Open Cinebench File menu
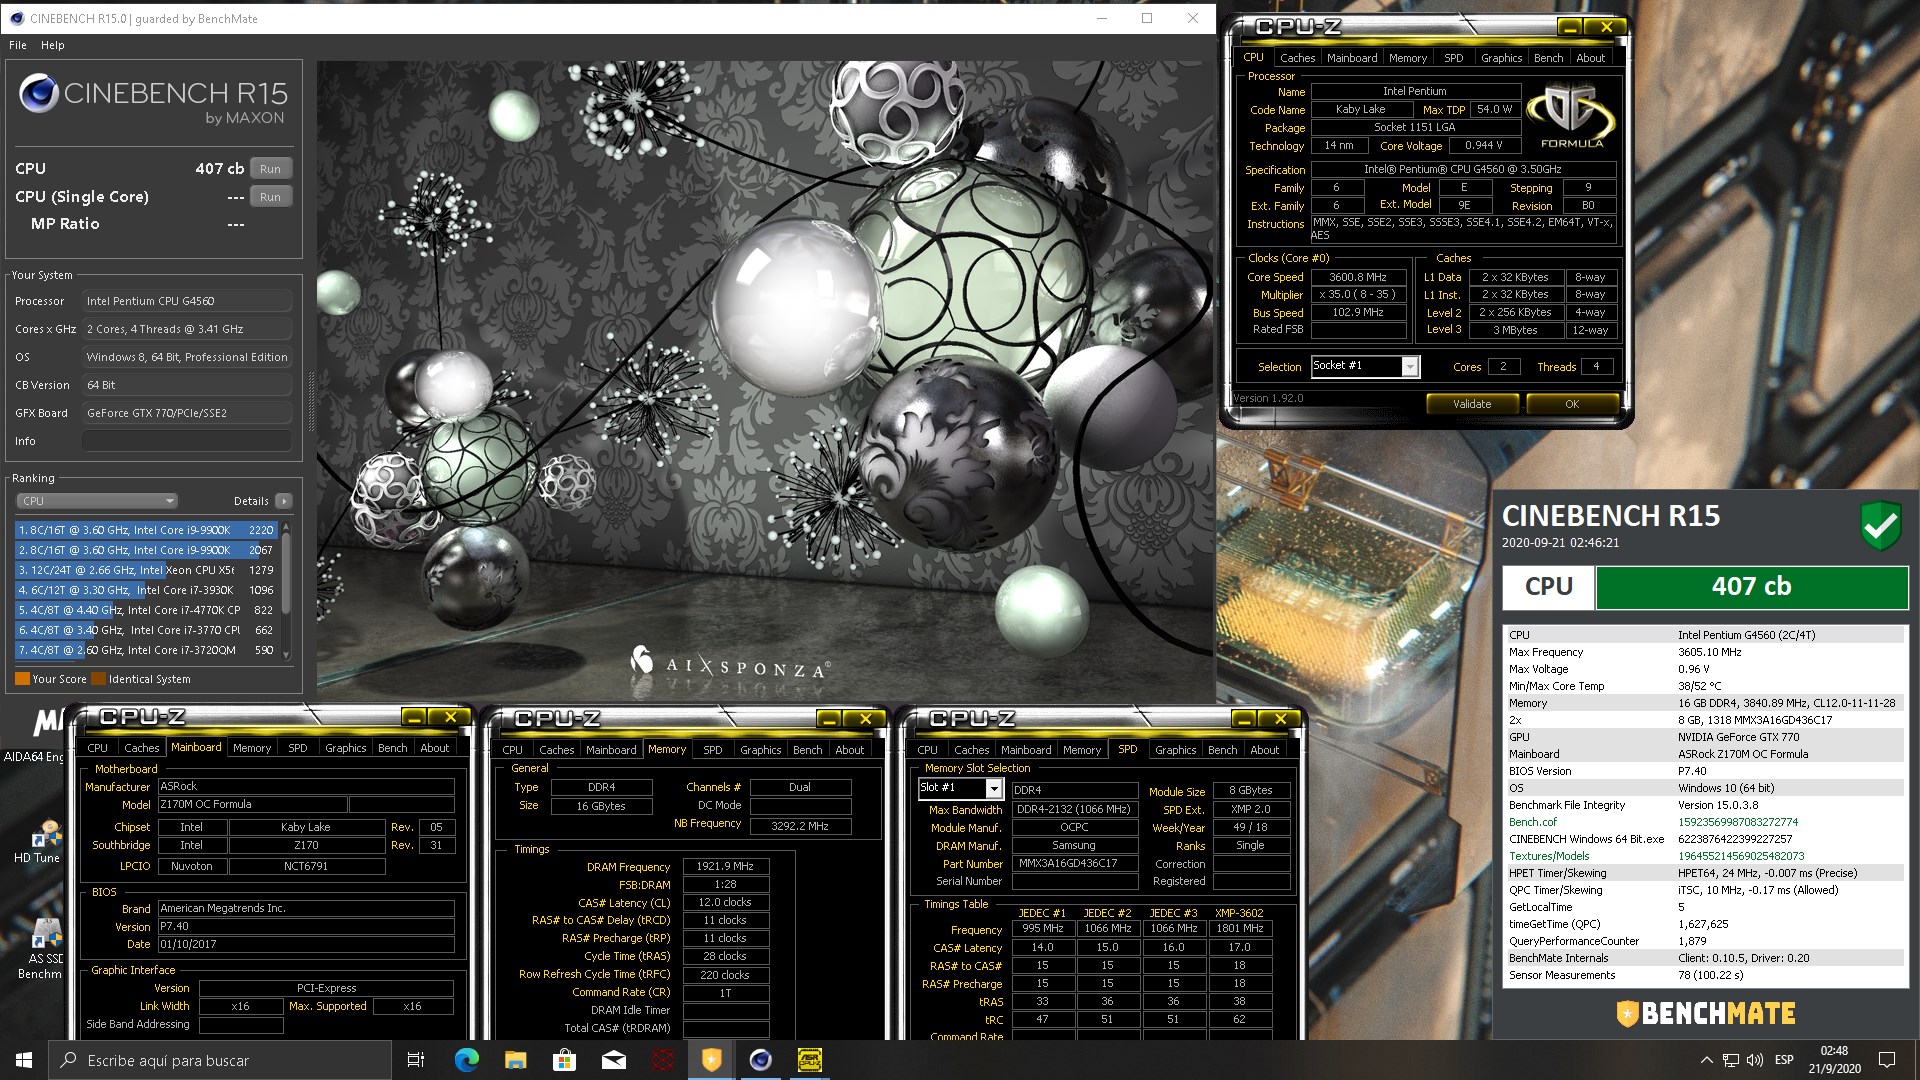The image size is (1920, 1080). pos(18,45)
